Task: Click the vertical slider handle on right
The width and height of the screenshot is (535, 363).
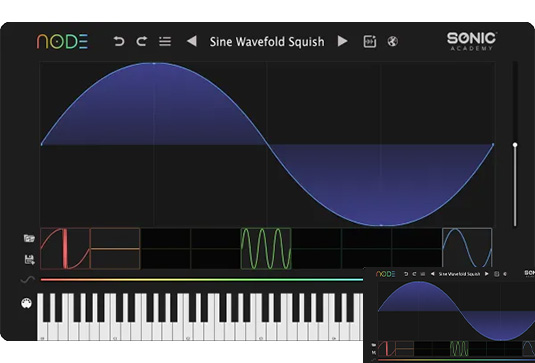Action: click(x=515, y=145)
